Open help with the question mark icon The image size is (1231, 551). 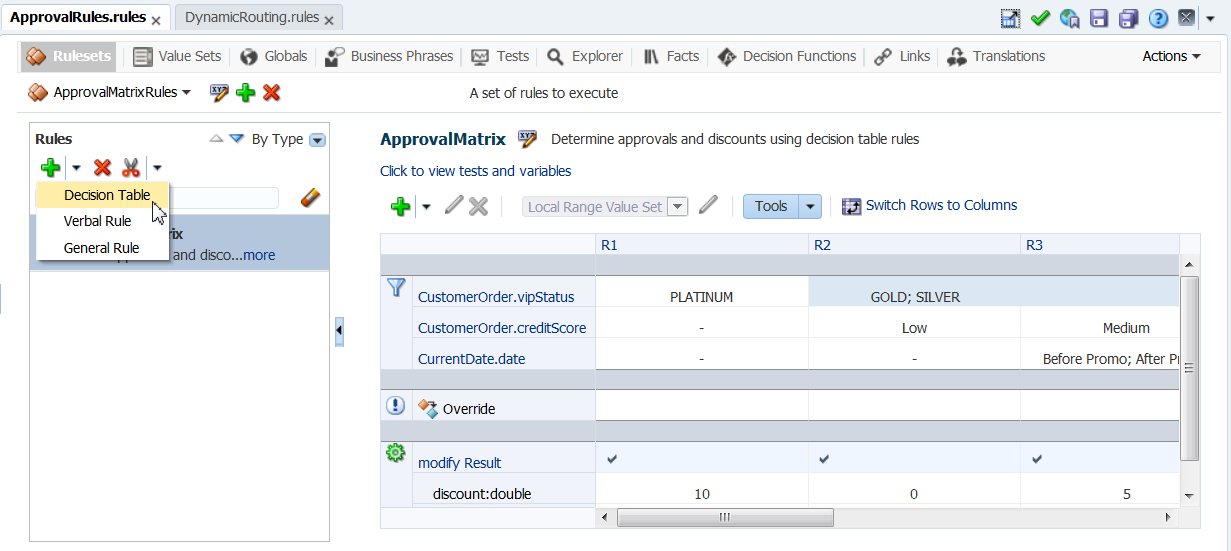[x=1158, y=18]
